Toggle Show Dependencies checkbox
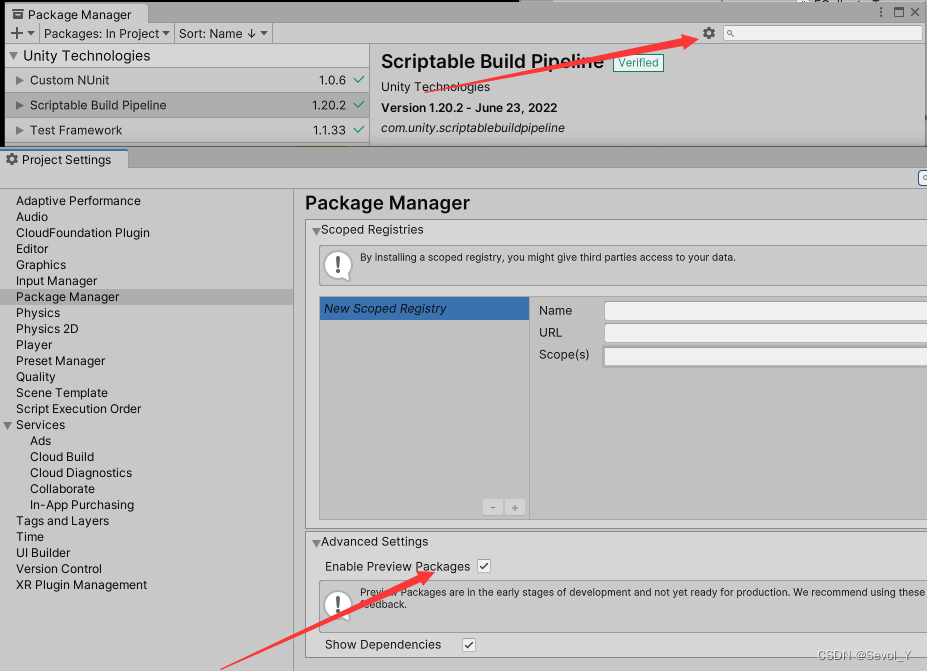This screenshot has width=927, height=671. coord(469,644)
